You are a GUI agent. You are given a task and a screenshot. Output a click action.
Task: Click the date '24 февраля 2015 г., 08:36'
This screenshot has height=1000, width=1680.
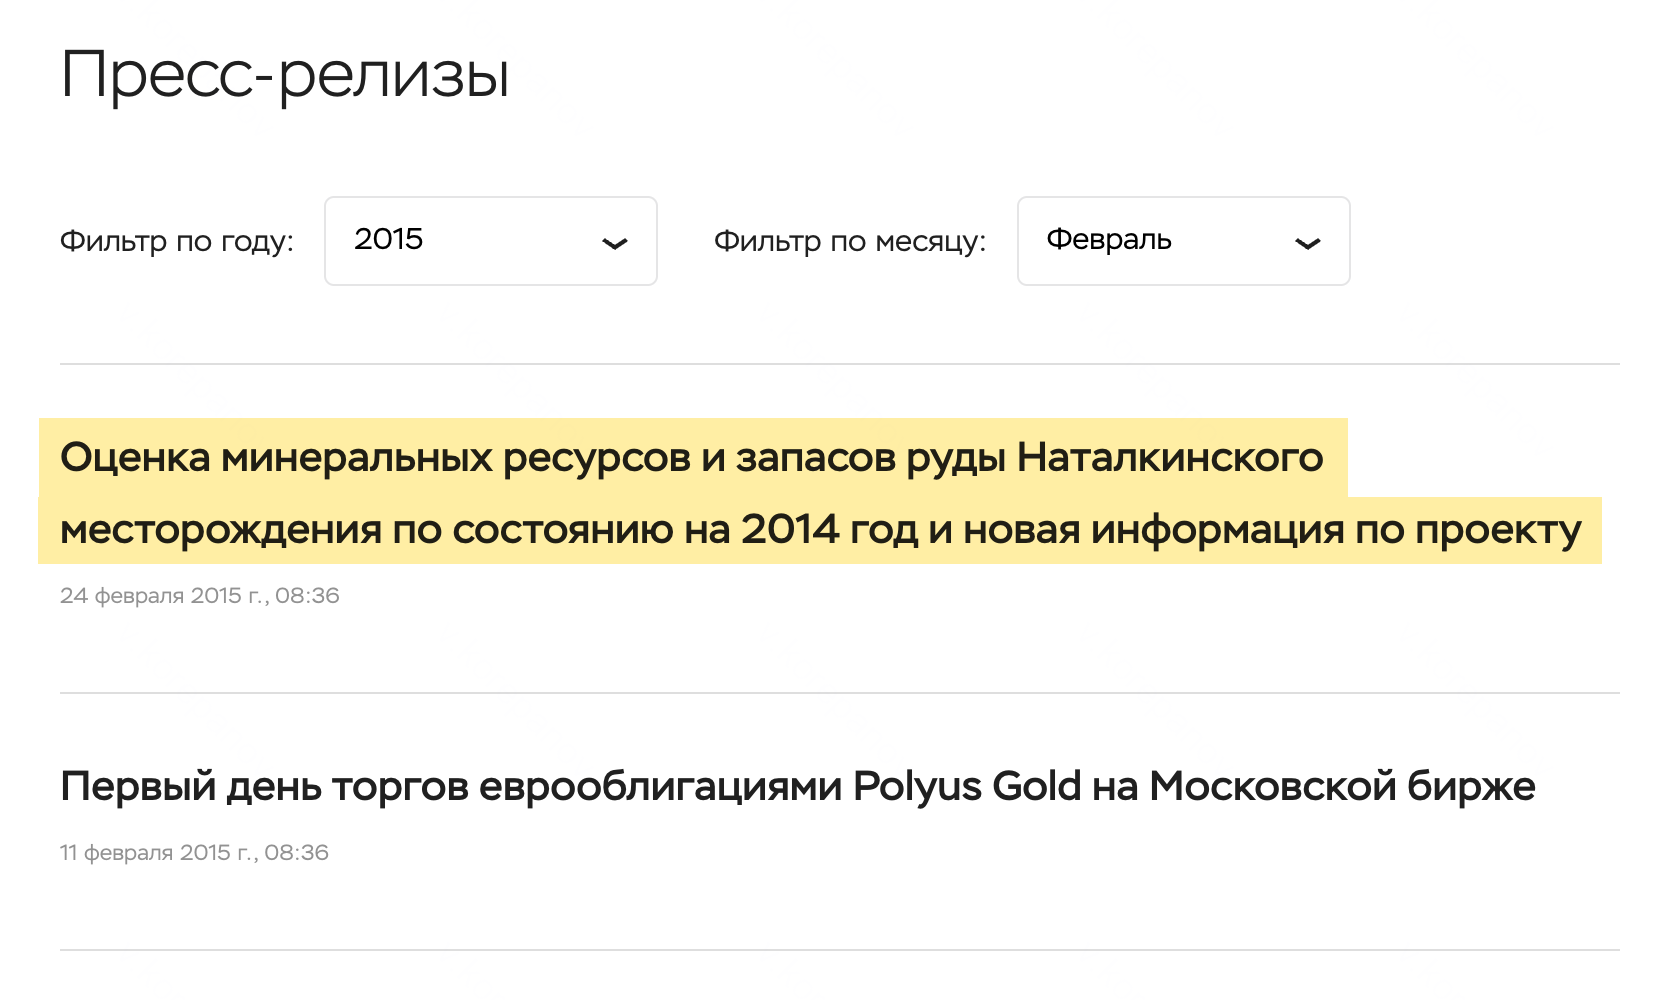(x=200, y=596)
